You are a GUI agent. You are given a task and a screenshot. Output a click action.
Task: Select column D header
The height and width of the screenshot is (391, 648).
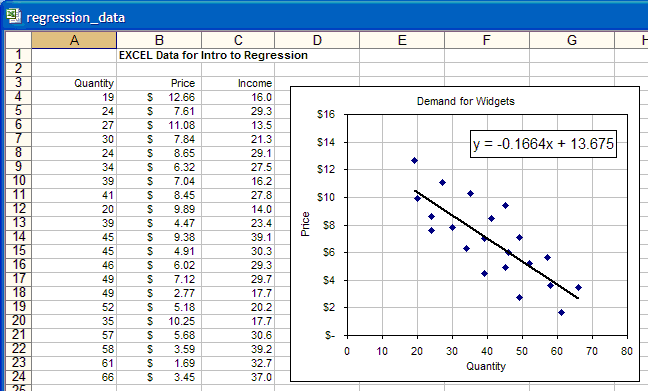317,40
